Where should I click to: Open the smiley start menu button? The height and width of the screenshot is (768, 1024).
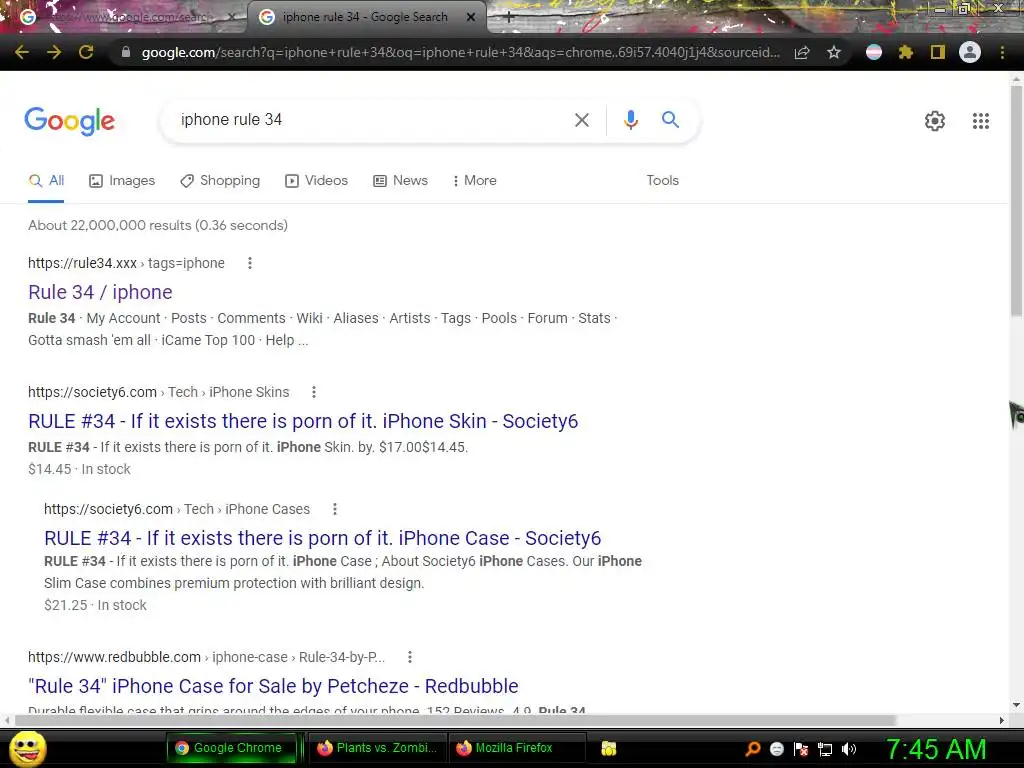tap(27, 748)
